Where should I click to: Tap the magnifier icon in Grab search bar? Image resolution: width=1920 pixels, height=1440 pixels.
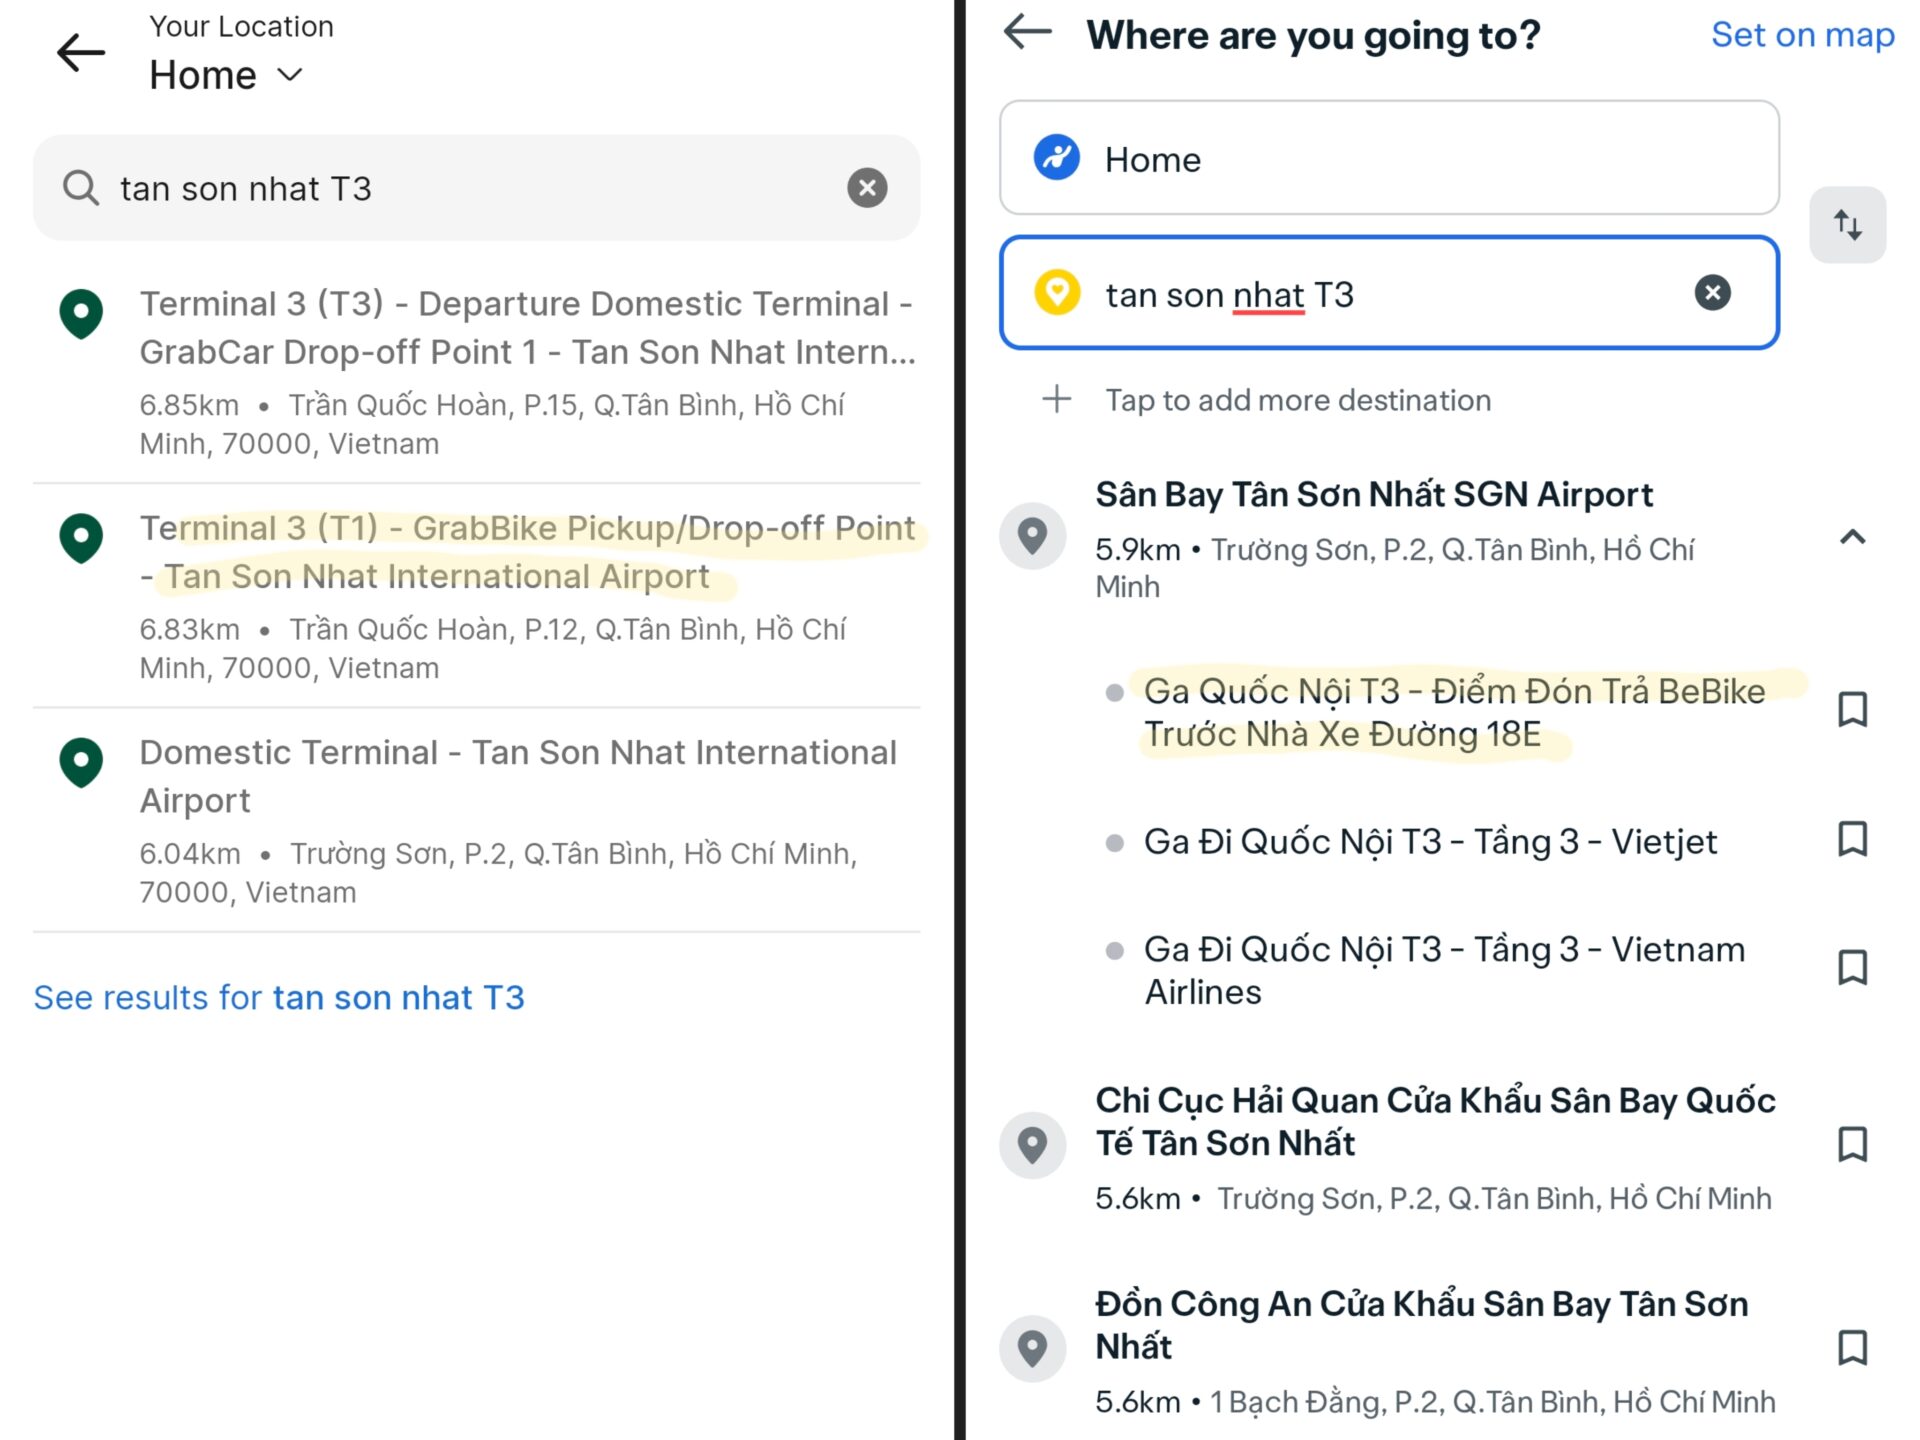[80, 187]
